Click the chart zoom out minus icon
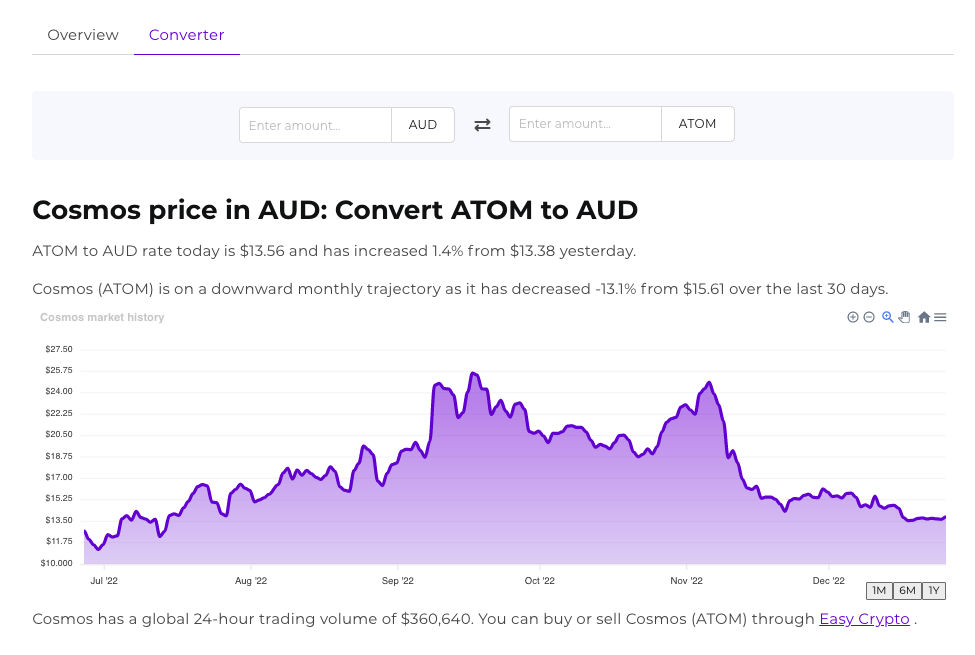 click(x=869, y=317)
